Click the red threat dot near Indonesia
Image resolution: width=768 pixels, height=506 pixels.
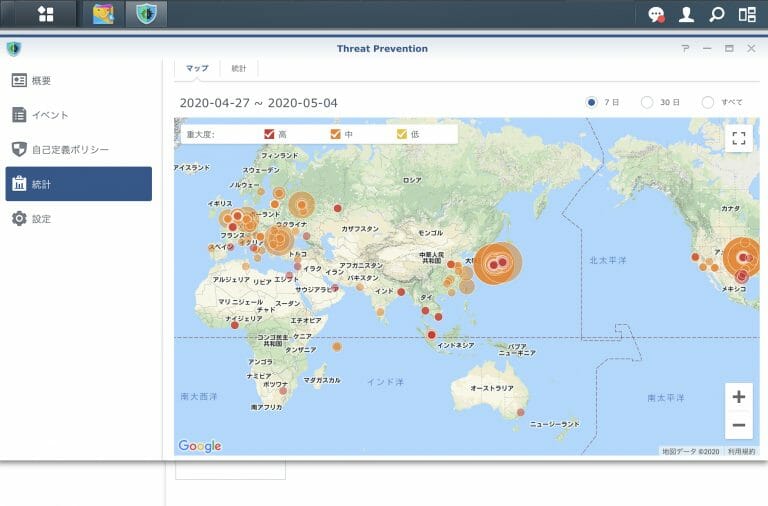(432, 335)
